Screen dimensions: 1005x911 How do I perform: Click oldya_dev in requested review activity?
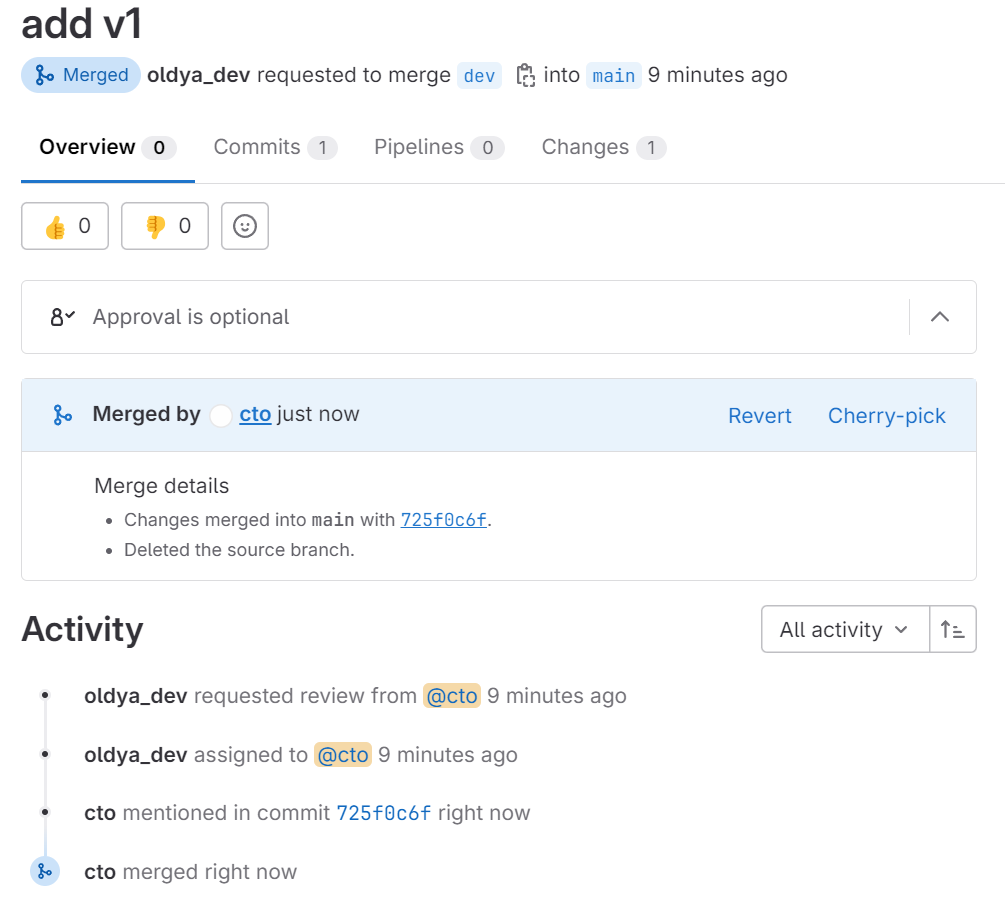136,696
